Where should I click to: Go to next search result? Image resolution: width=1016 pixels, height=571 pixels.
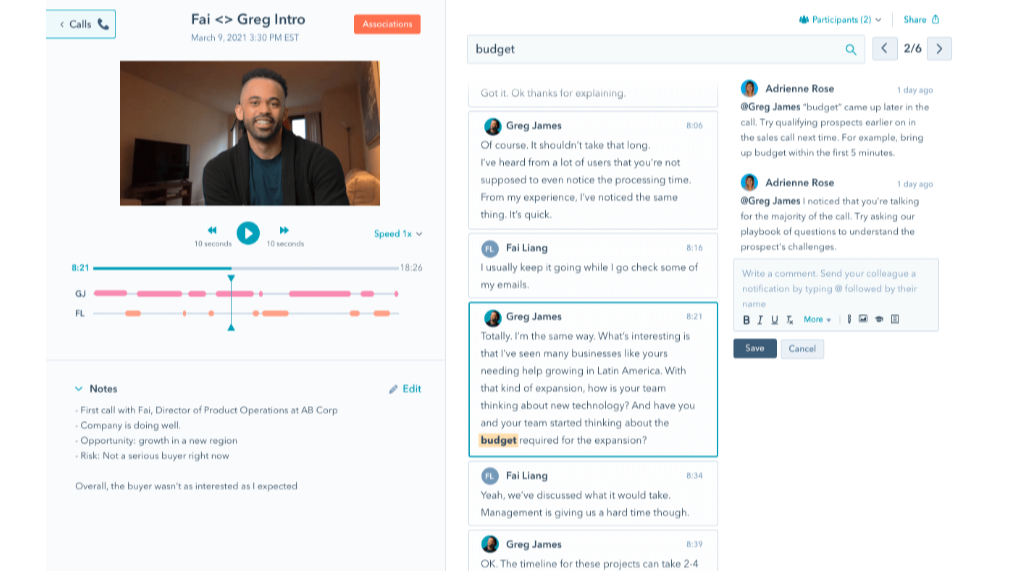939,49
